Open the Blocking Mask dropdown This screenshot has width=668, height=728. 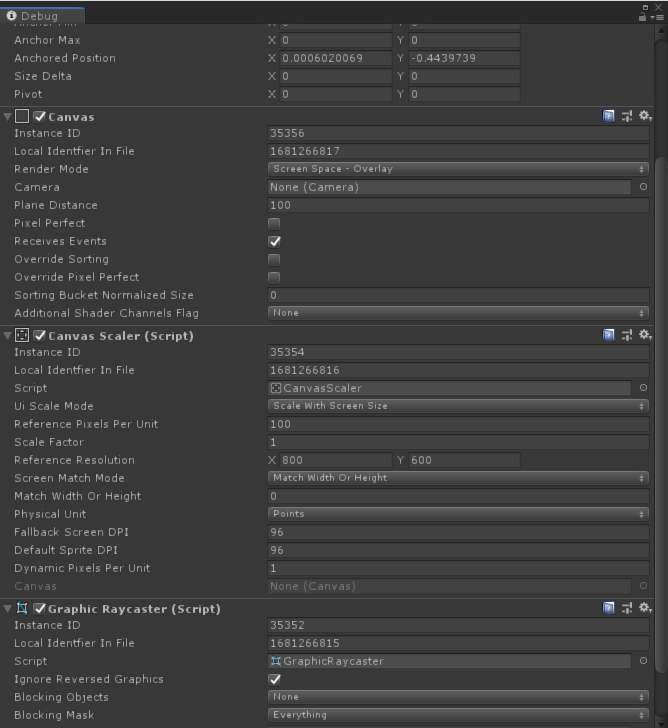[x=458, y=715]
